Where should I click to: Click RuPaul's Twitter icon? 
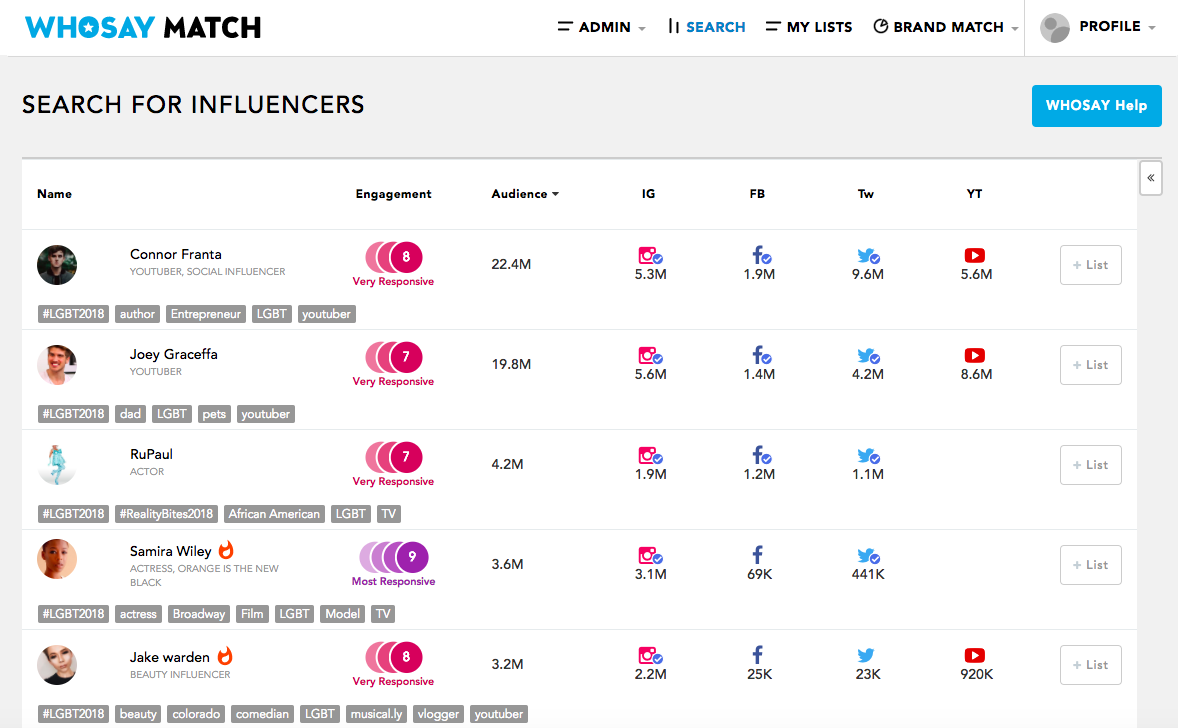coord(867,456)
